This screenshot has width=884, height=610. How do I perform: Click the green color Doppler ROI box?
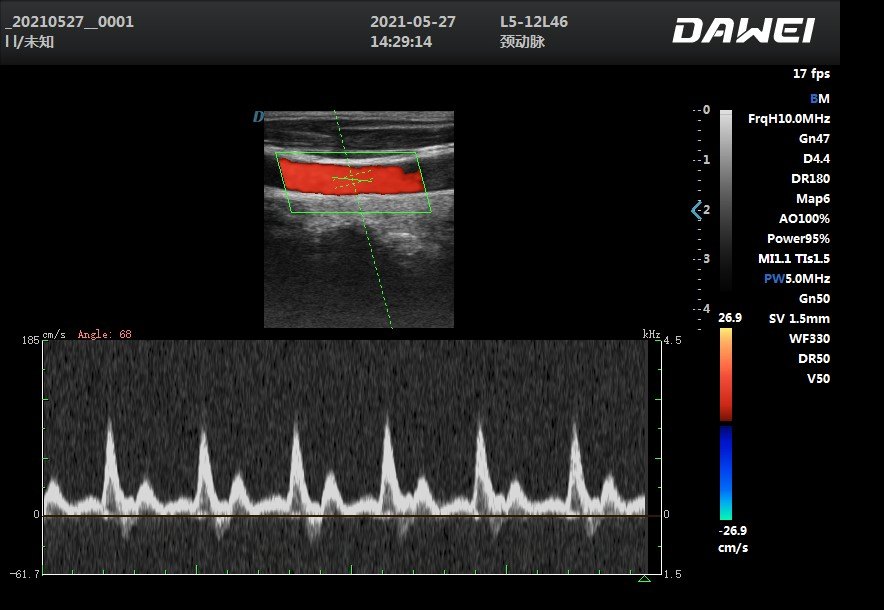(353, 182)
